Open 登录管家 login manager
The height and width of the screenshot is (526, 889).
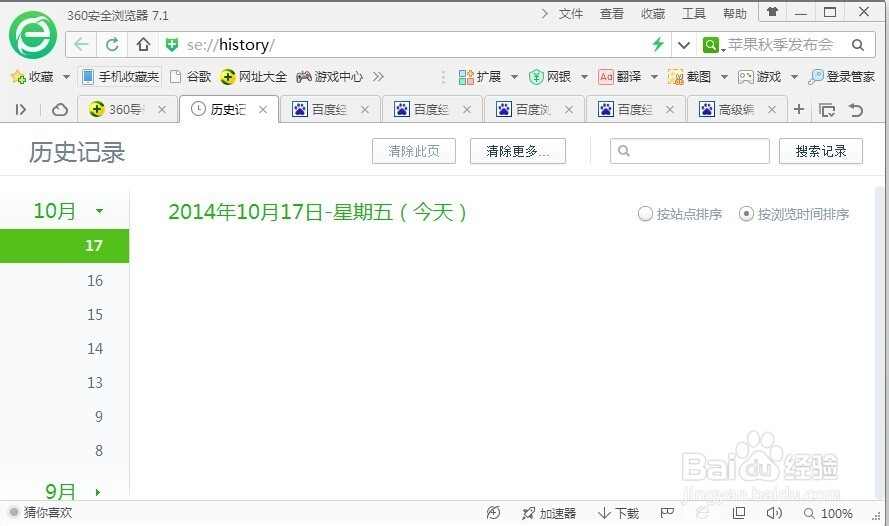point(841,77)
